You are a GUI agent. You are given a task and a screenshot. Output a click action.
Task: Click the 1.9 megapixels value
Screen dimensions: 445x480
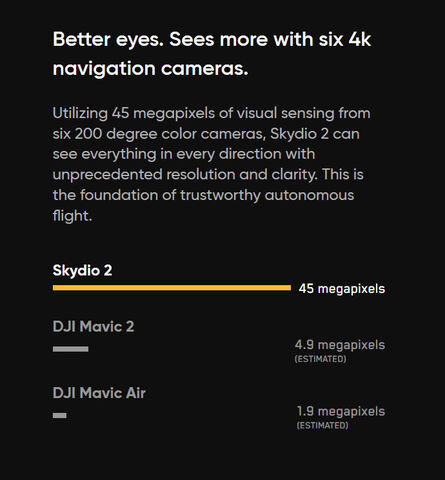coord(341,411)
